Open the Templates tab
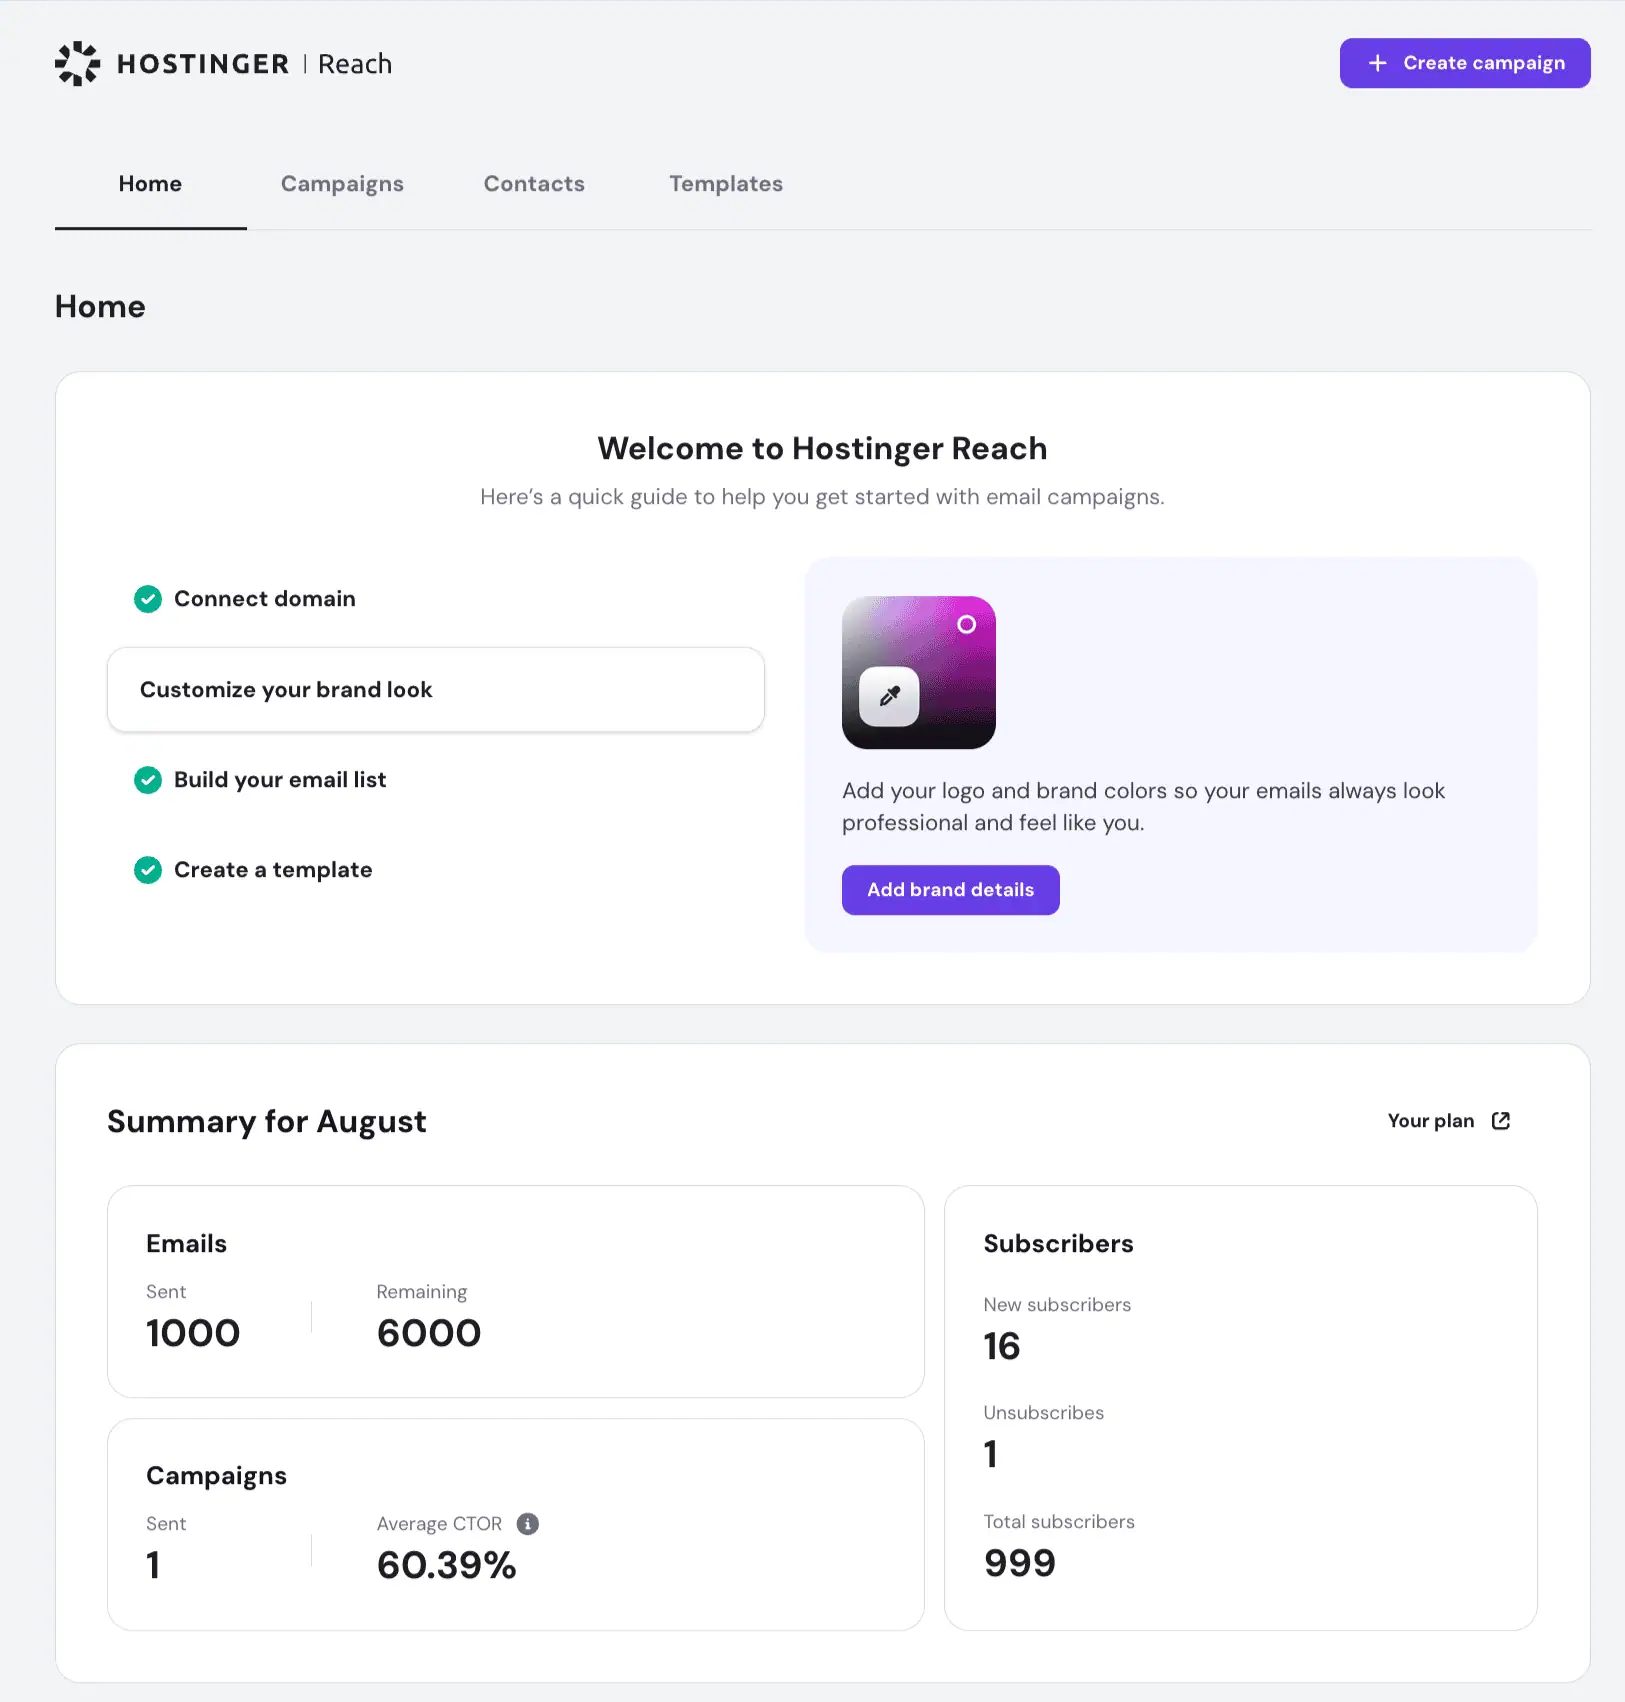1625x1702 pixels. coord(726,184)
